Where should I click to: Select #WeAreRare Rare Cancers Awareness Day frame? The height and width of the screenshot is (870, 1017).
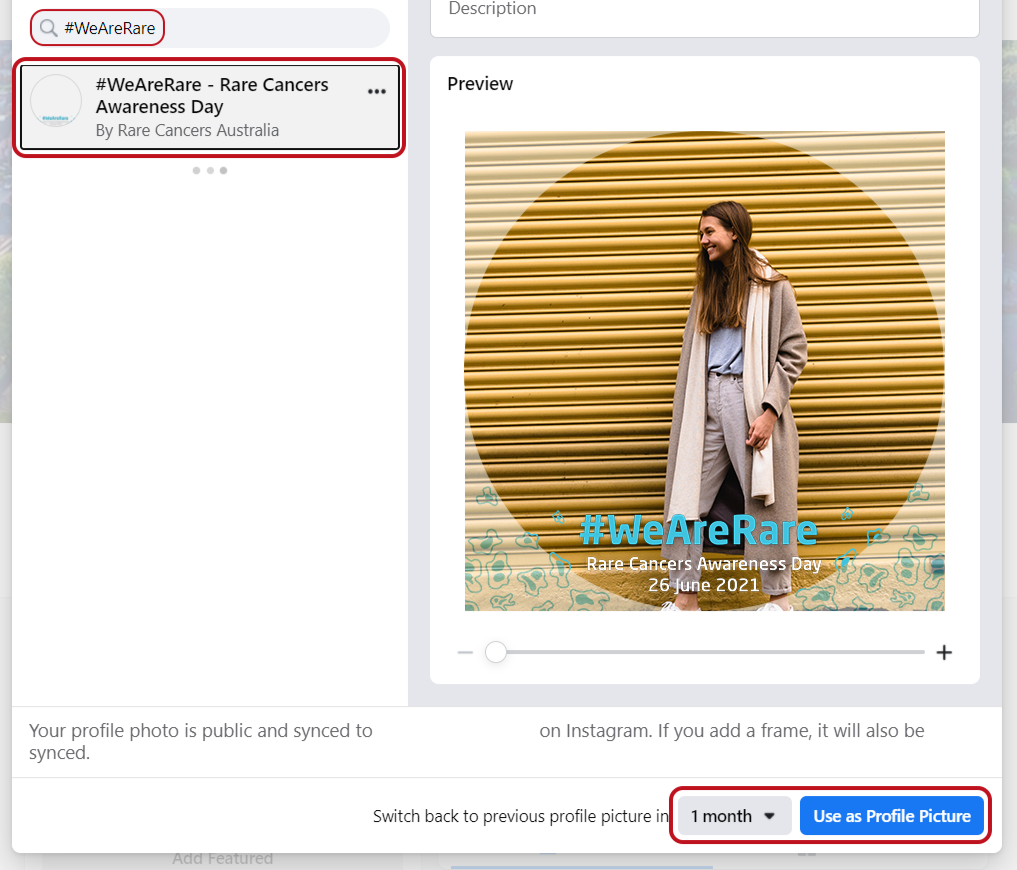pyautogui.click(x=209, y=107)
